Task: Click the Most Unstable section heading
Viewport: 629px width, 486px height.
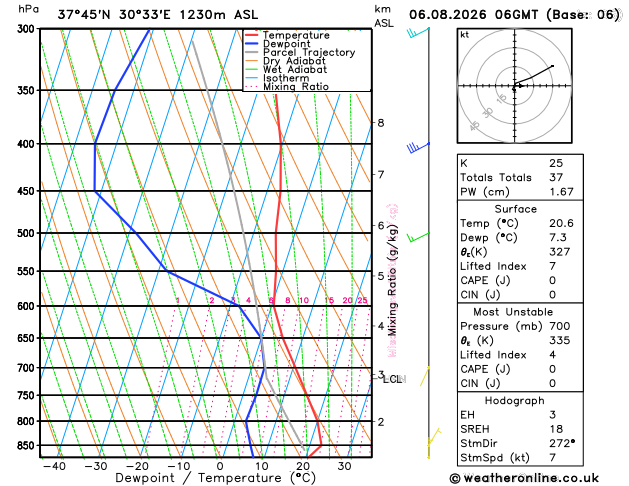Action: (x=513, y=312)
